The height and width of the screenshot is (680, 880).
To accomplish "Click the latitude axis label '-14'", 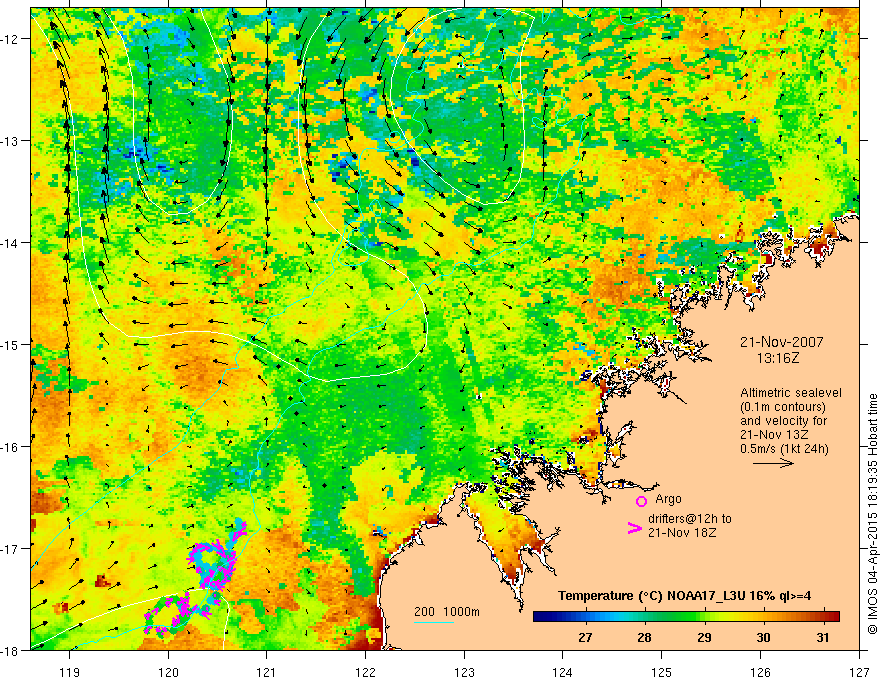I will coord(11,243).
